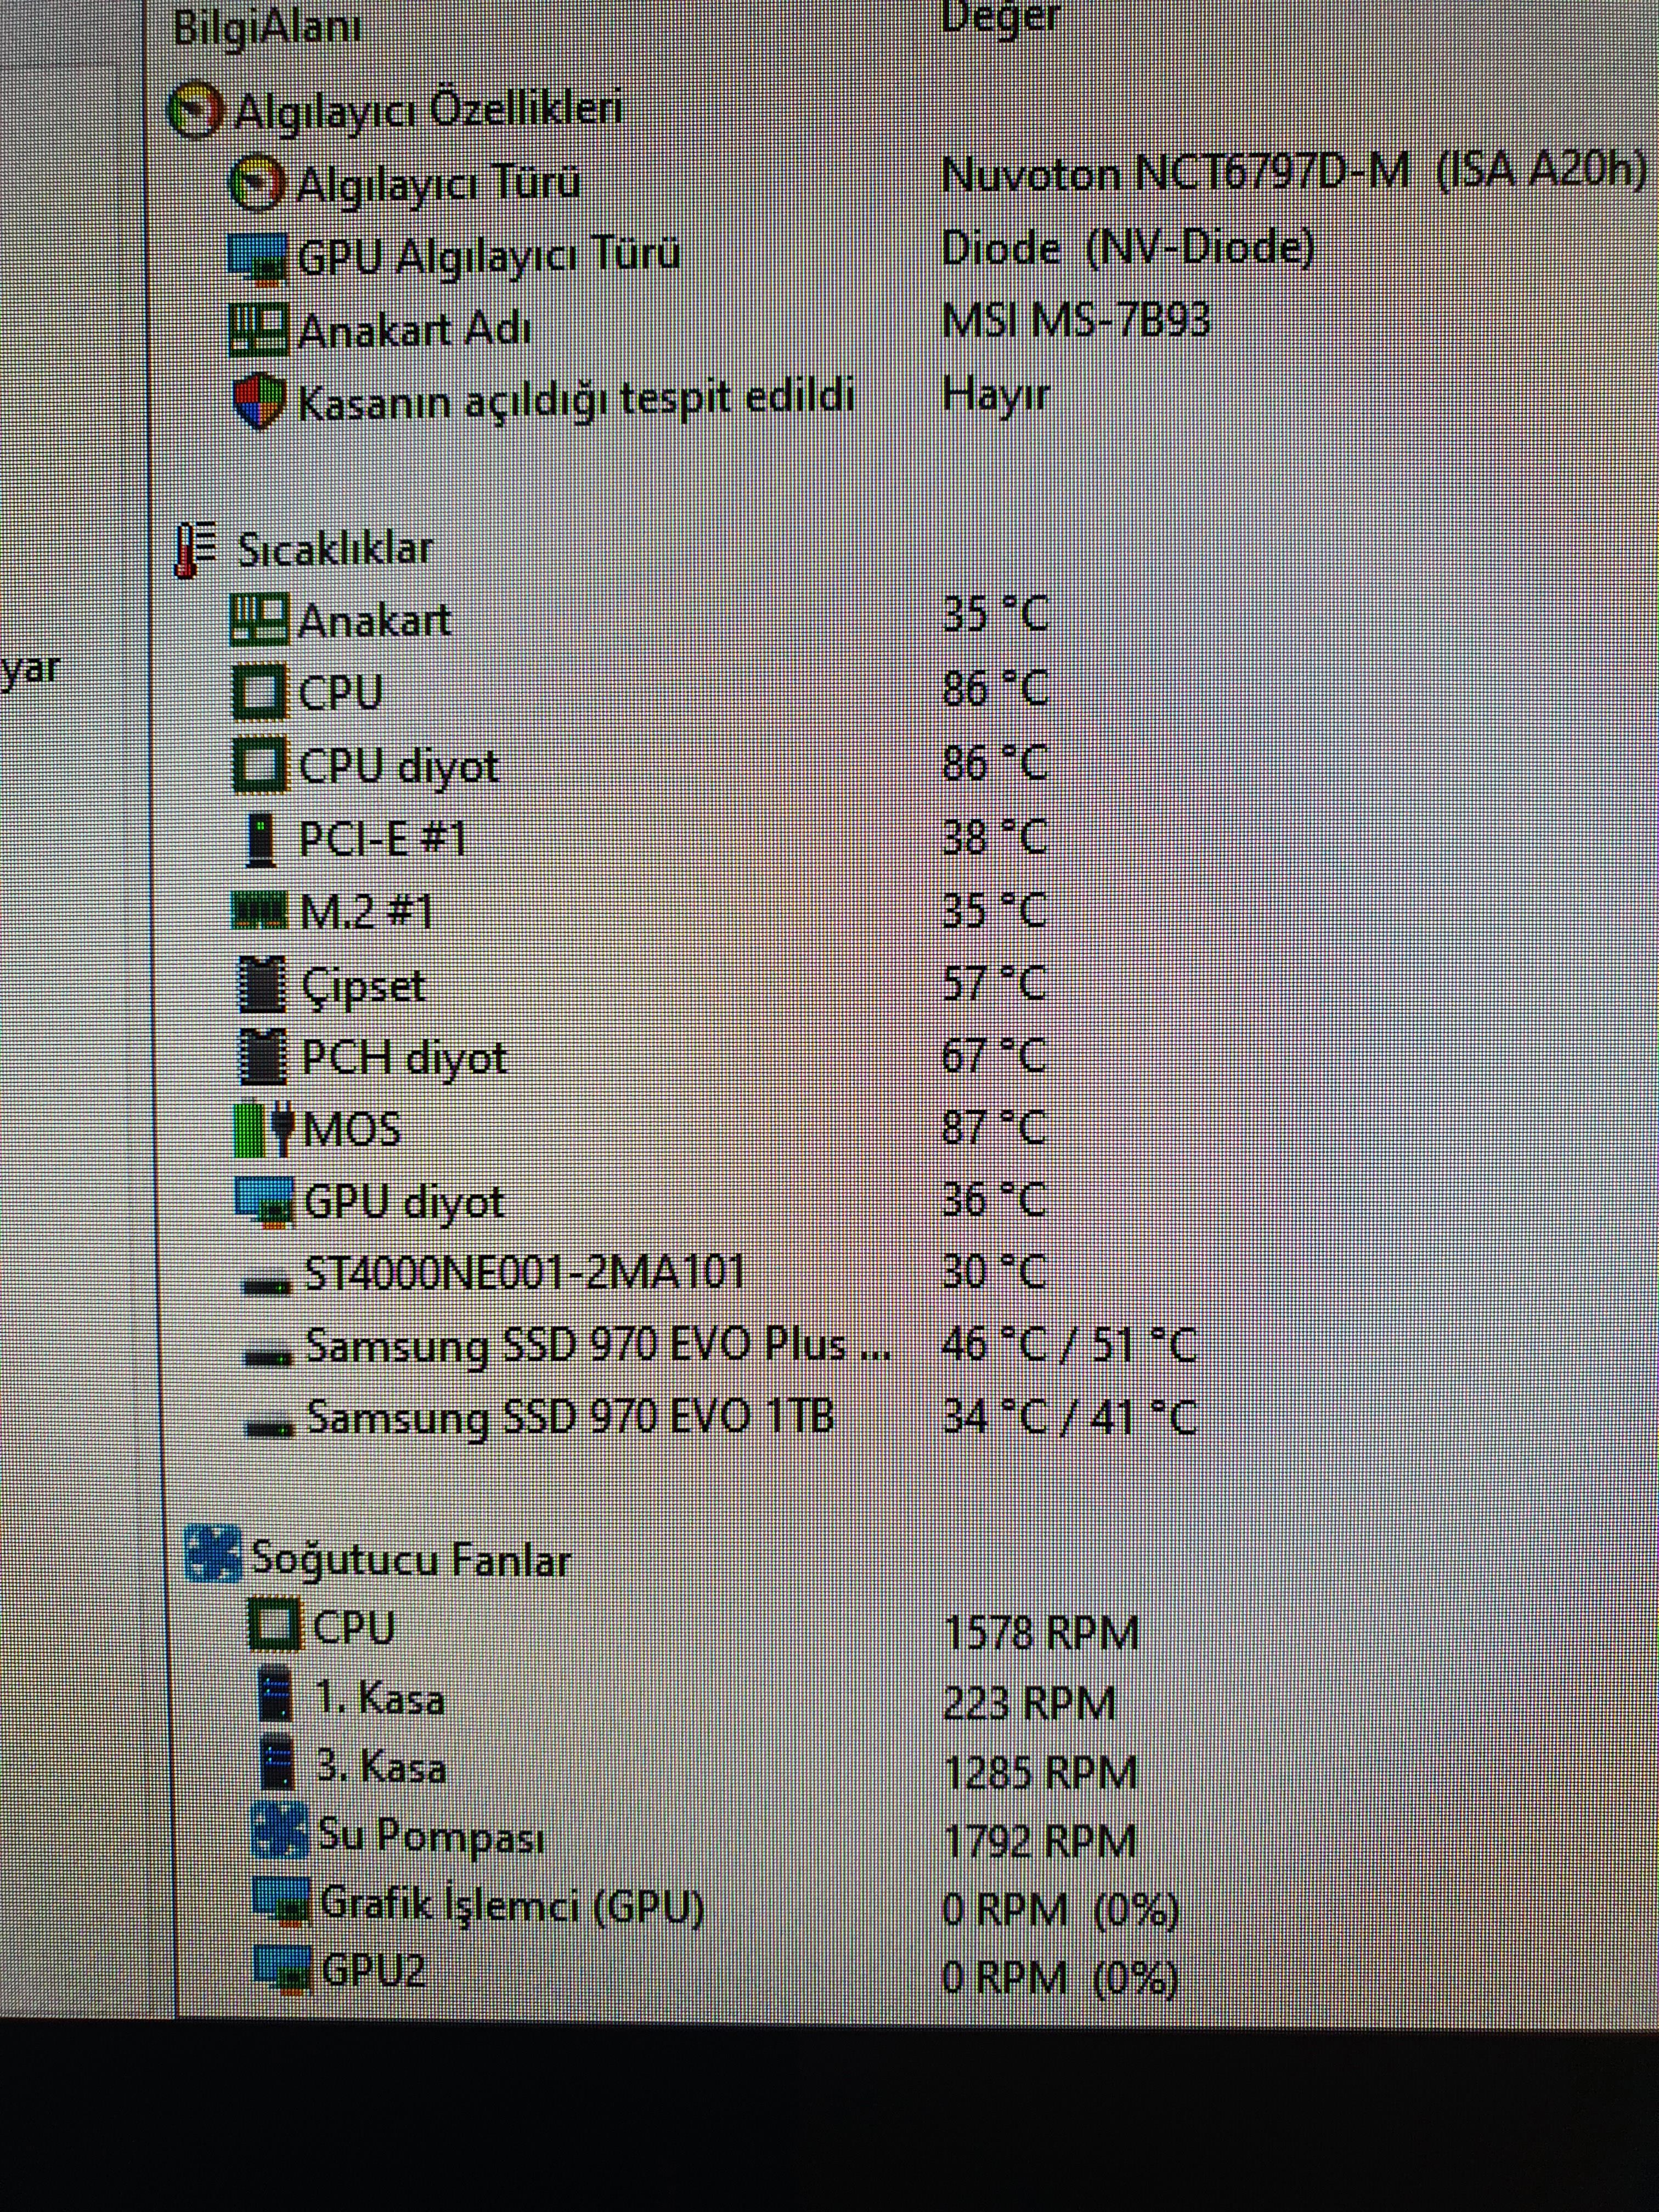The image size is (1659, 2212).
Task: Click the 67 °C PCH diyot value
Action: 994,1055
